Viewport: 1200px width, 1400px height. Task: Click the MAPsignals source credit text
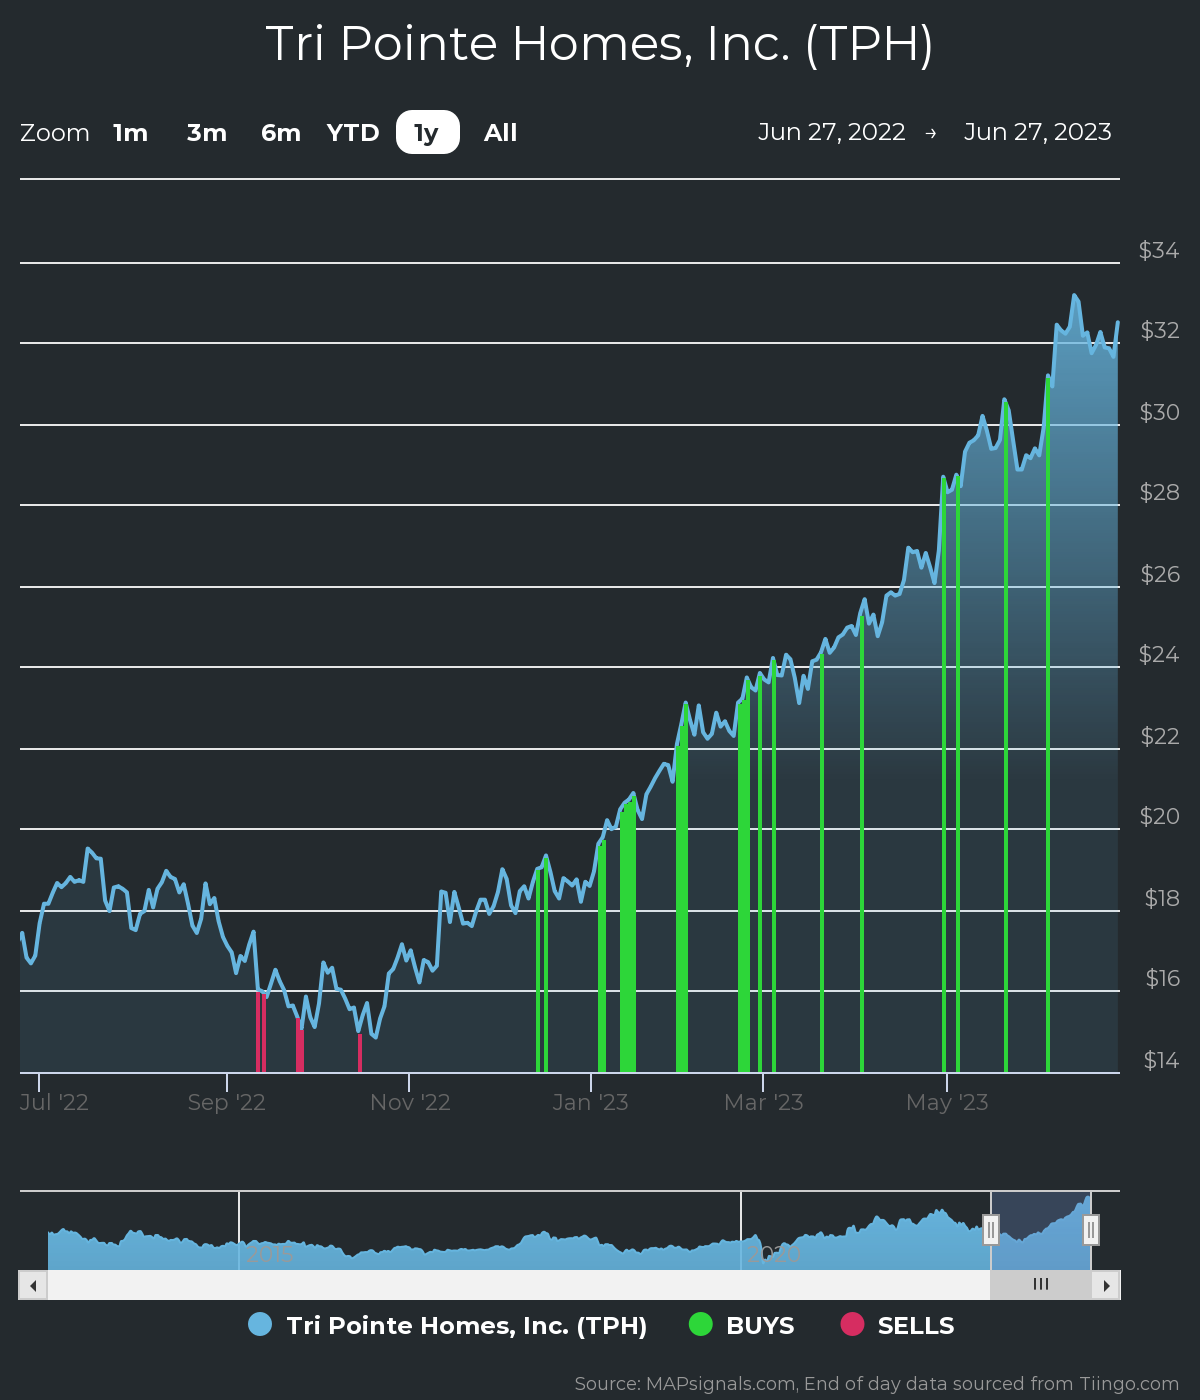(x=877, y=1384)
